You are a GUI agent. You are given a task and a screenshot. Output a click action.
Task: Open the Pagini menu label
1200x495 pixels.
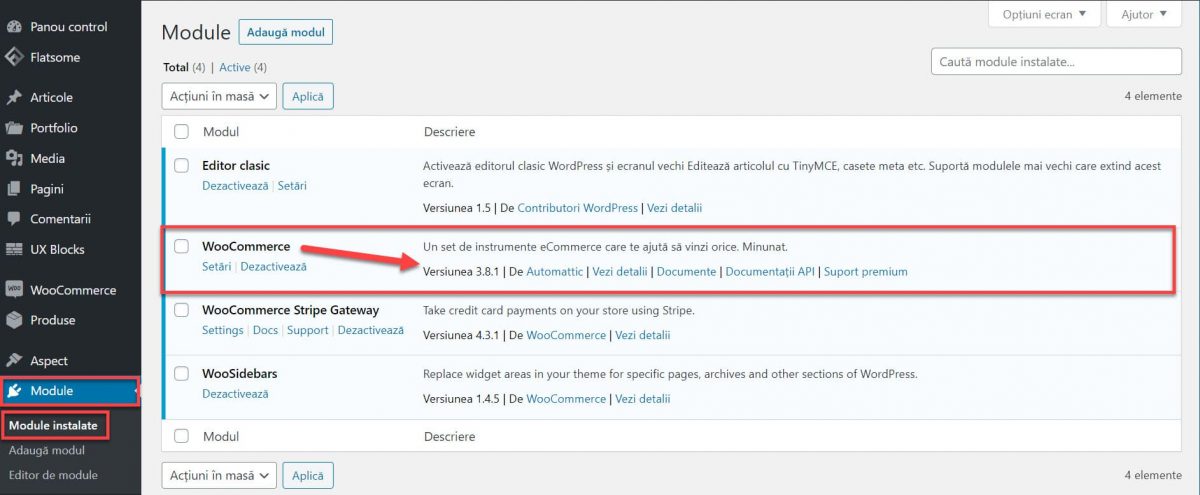[x=47, y=188]
